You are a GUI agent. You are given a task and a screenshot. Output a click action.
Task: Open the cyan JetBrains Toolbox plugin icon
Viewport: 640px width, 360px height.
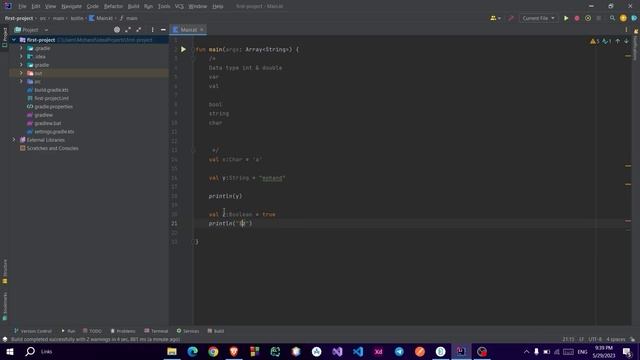[634, 18]
